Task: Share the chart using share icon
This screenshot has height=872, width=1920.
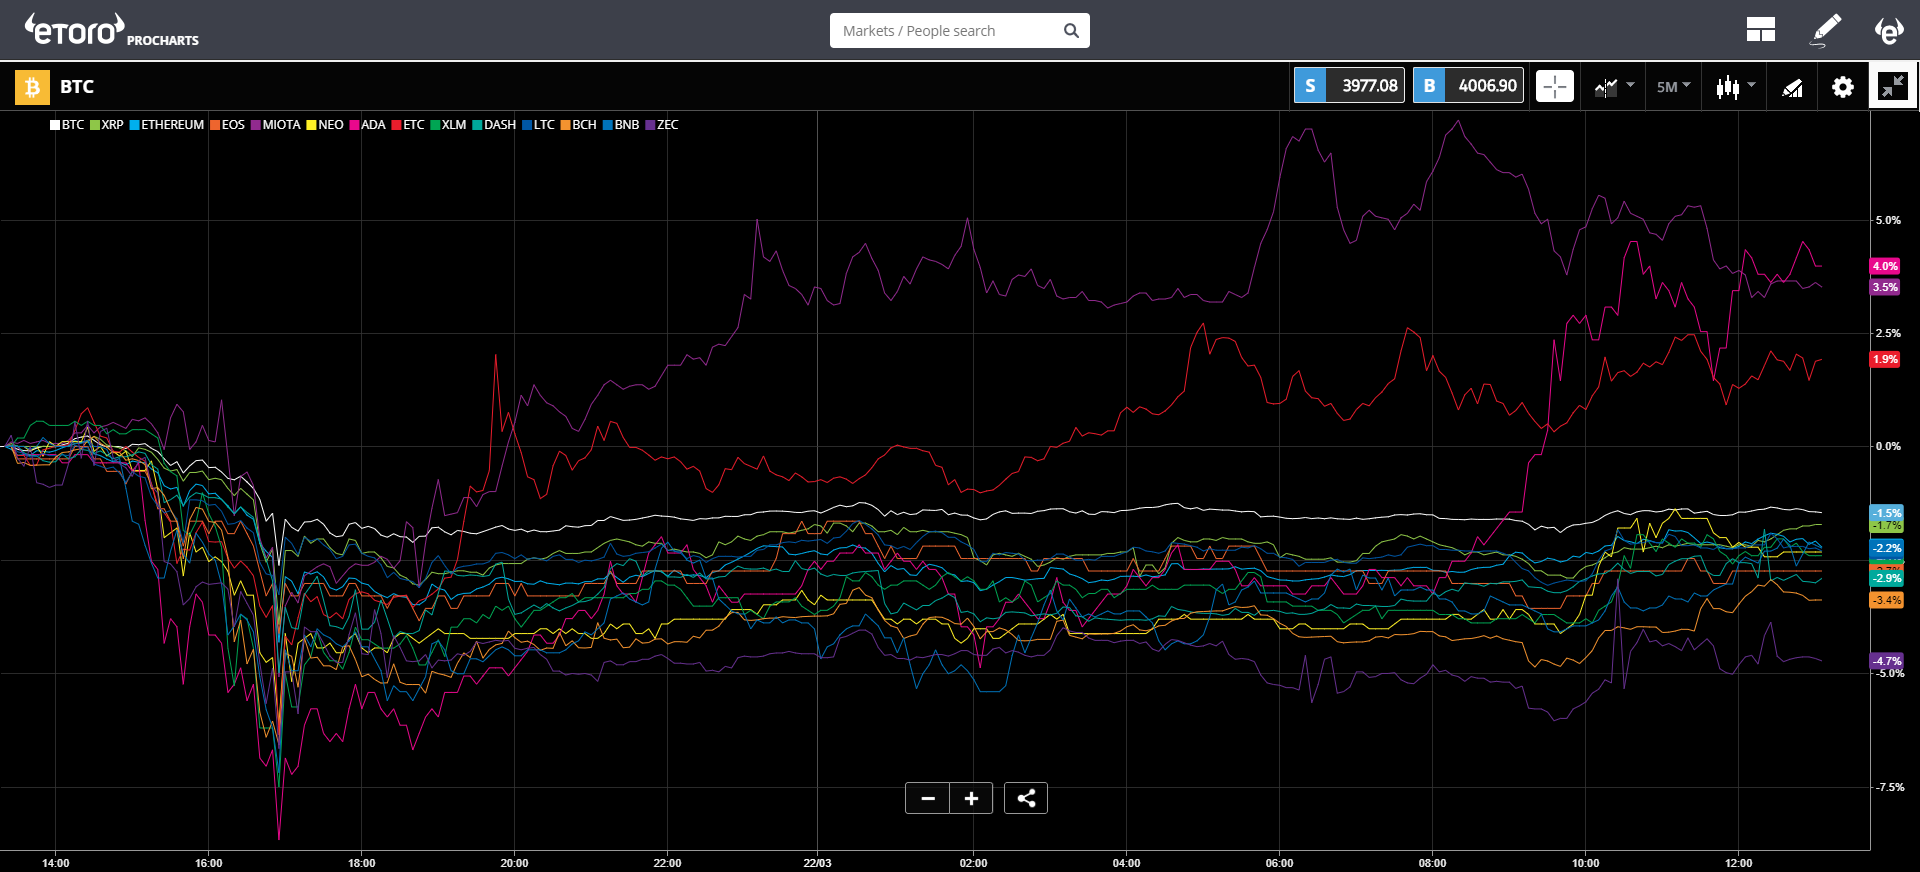Action: 1026,798
